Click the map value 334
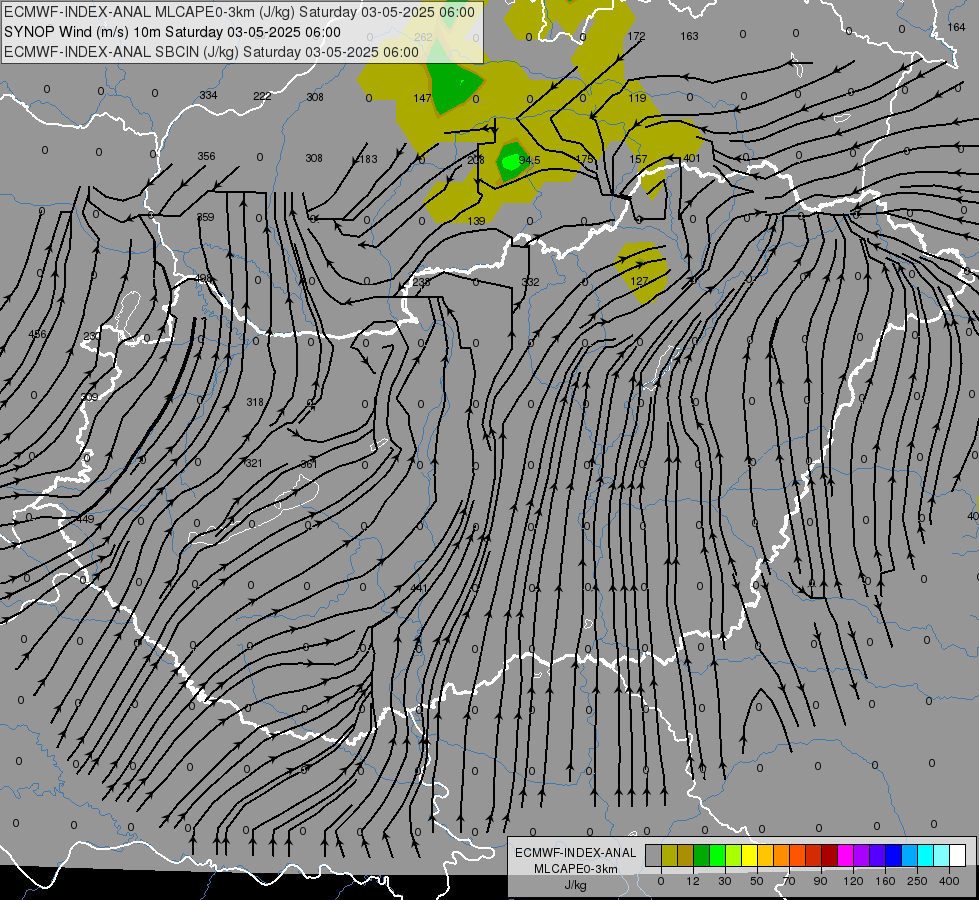This screenshot has height=900, width=979. (x=209, y=95)
